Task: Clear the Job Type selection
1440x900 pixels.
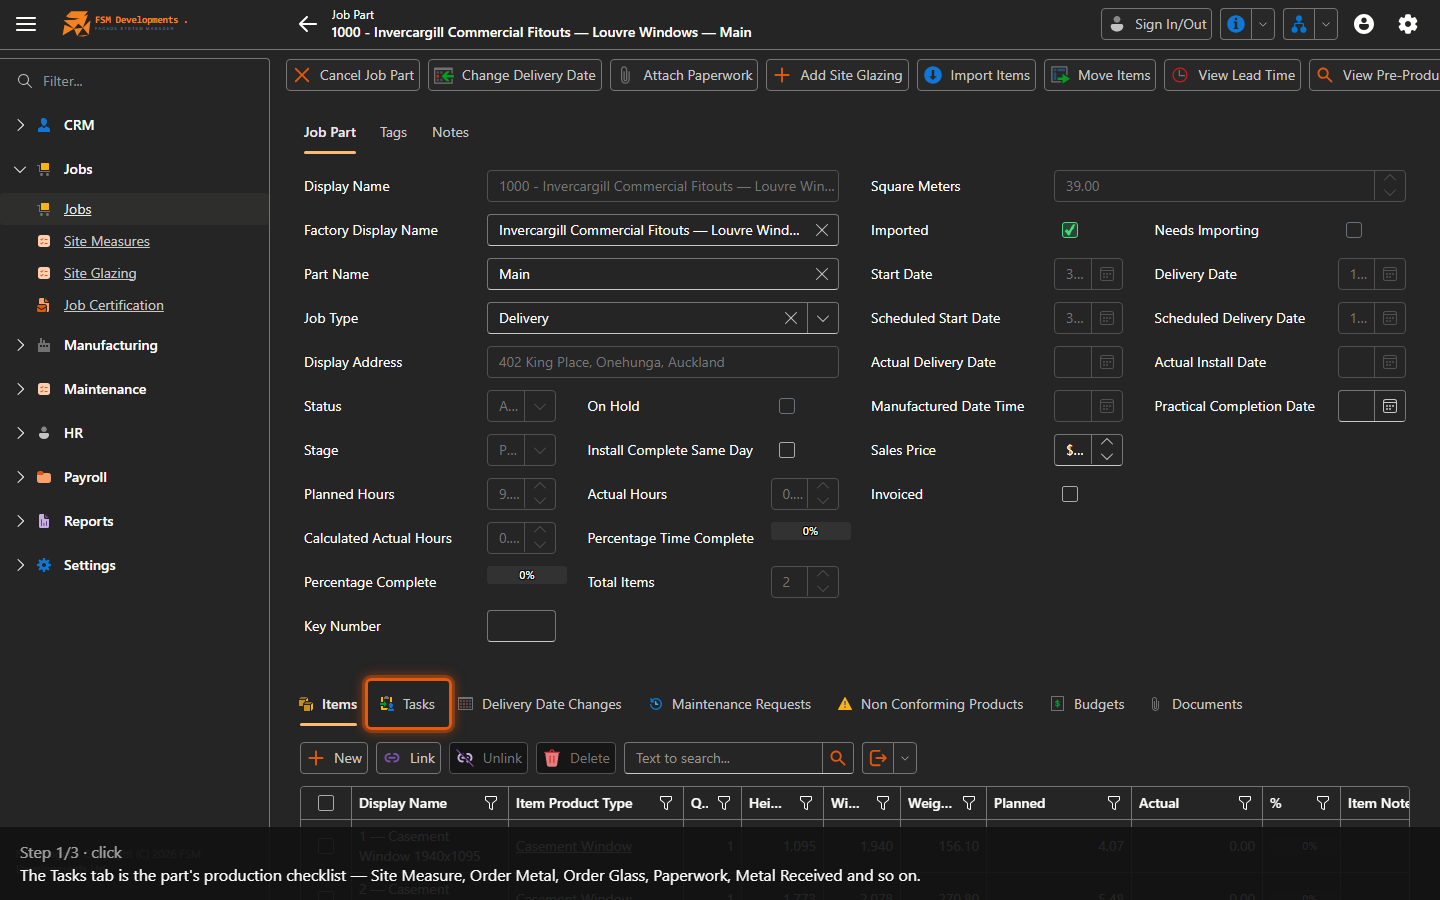Action: 791,318
